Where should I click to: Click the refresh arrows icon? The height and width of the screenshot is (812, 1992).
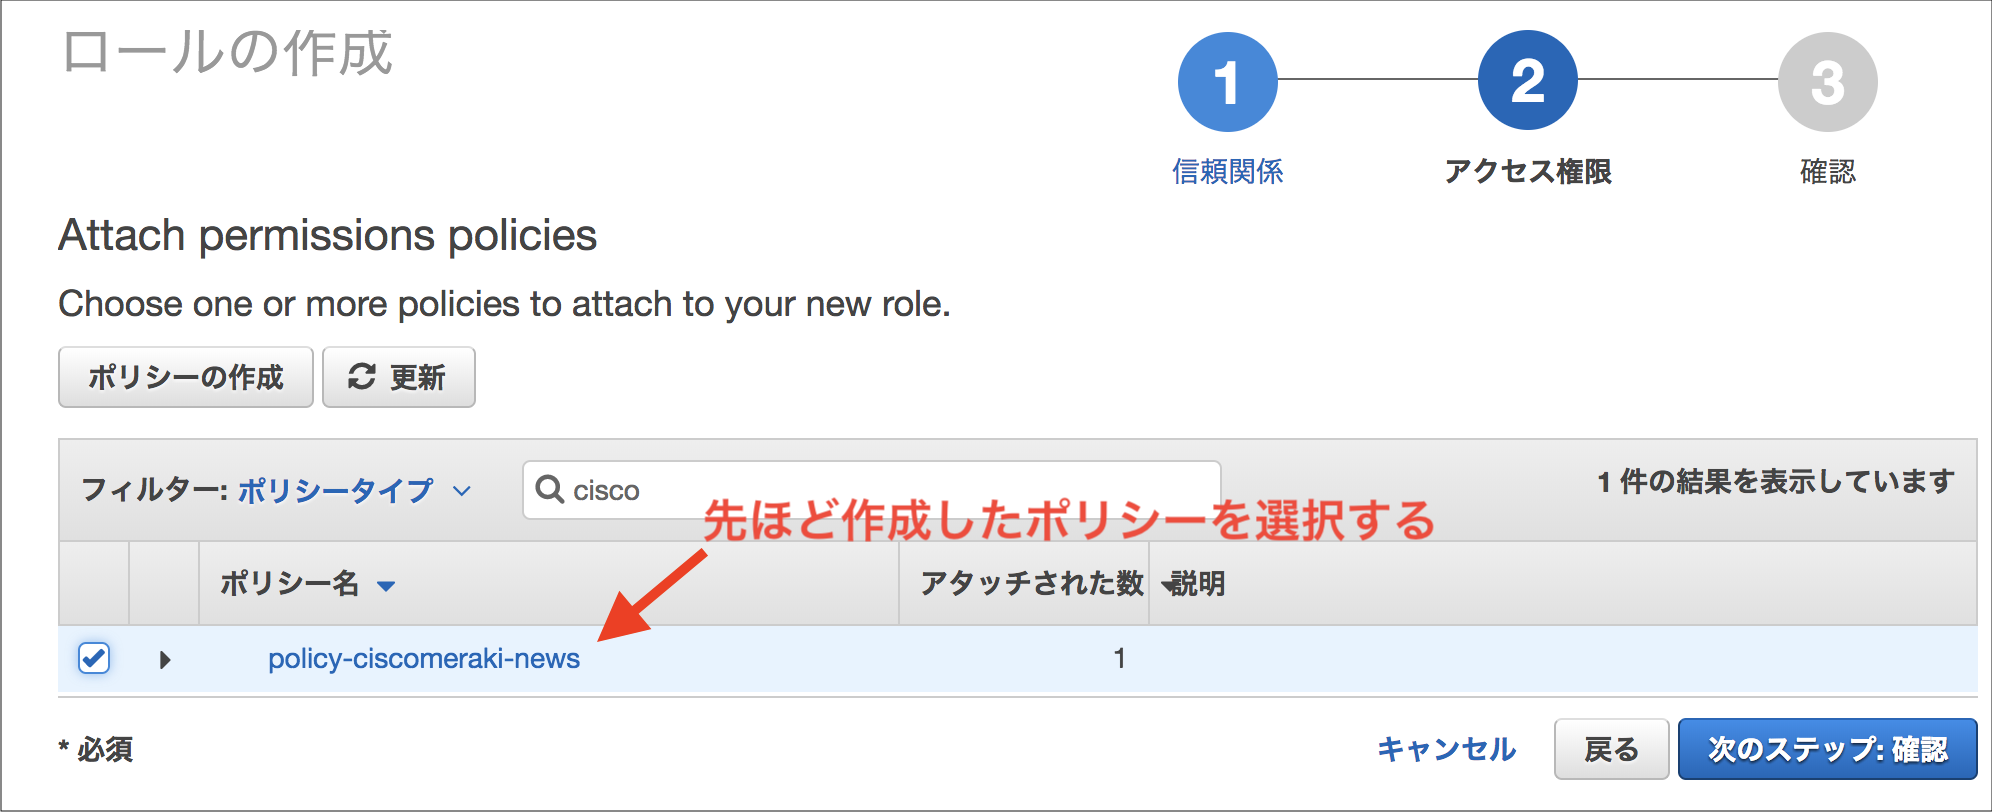361,377
